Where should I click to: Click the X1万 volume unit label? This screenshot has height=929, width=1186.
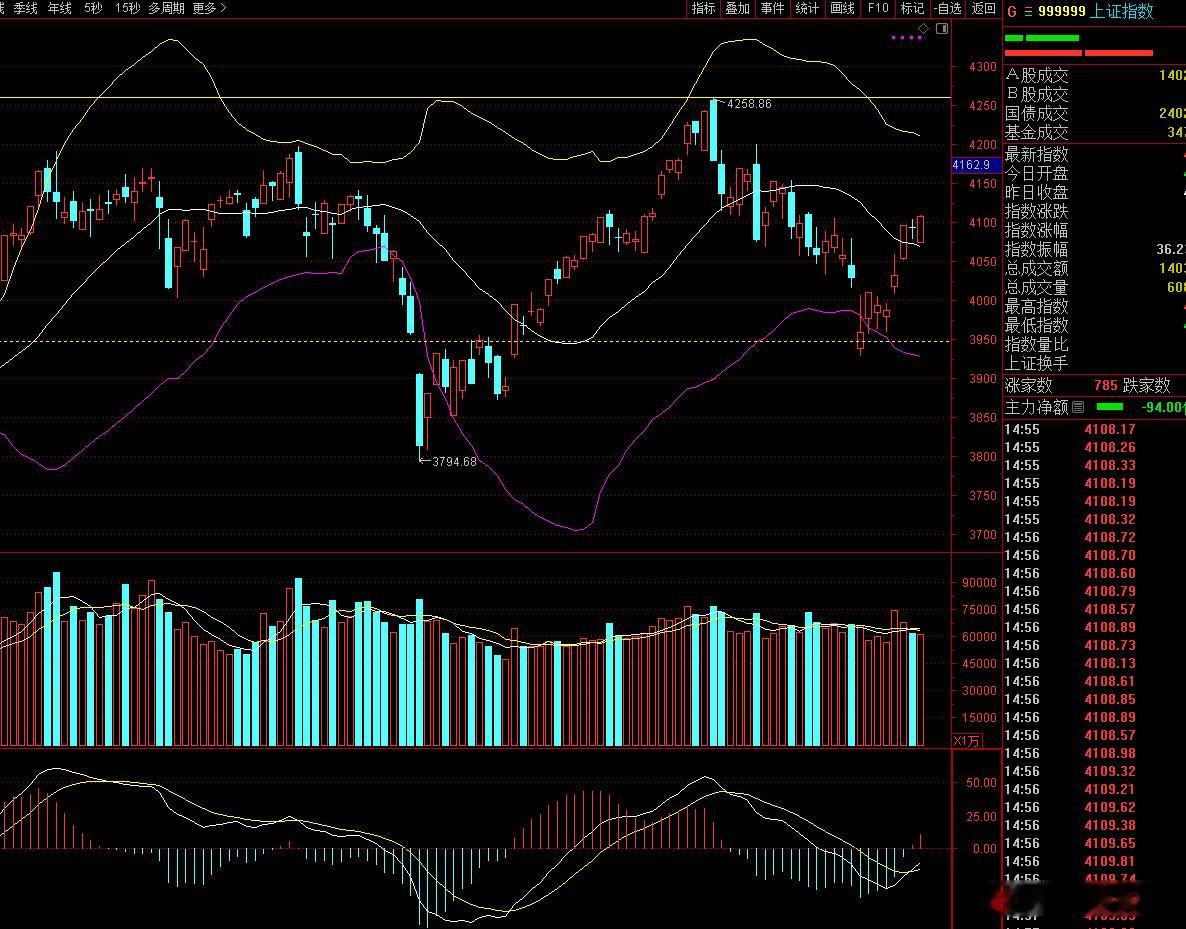[x=967, y=741]
